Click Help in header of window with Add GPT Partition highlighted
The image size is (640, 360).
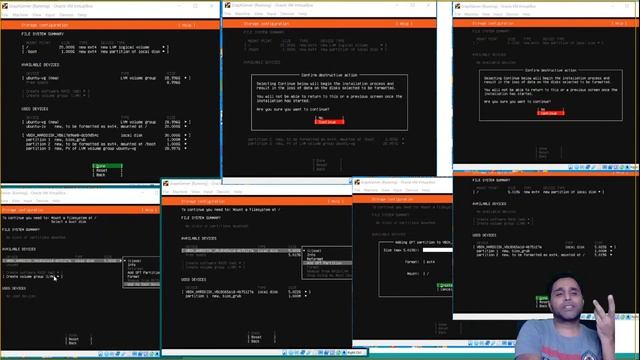(x=336, y=201)
